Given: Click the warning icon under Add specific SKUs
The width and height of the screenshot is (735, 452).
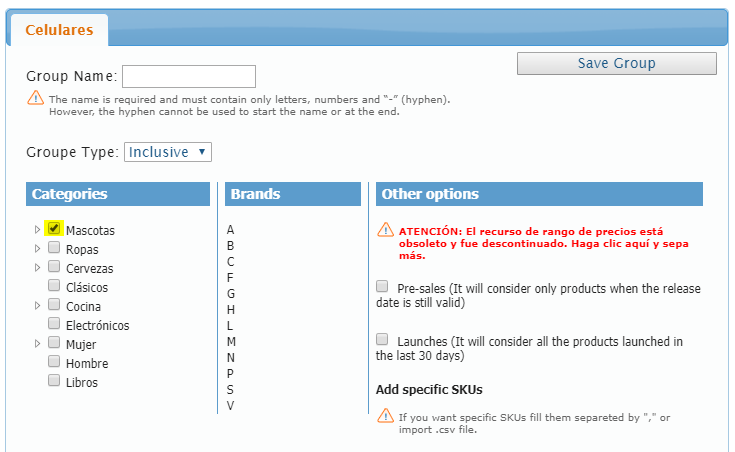Looking at the screenshot, I should click(x=385, y=417).
